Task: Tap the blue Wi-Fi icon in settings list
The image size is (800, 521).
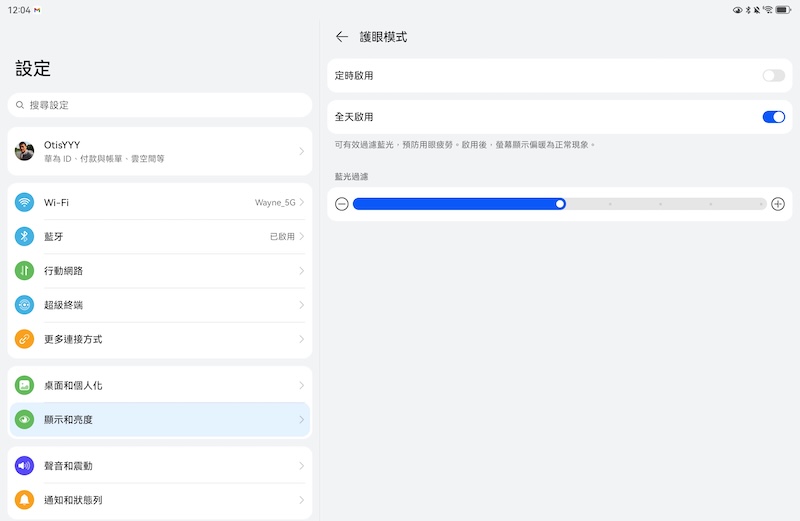Action: pyautogui.click(x=25, y=203)
